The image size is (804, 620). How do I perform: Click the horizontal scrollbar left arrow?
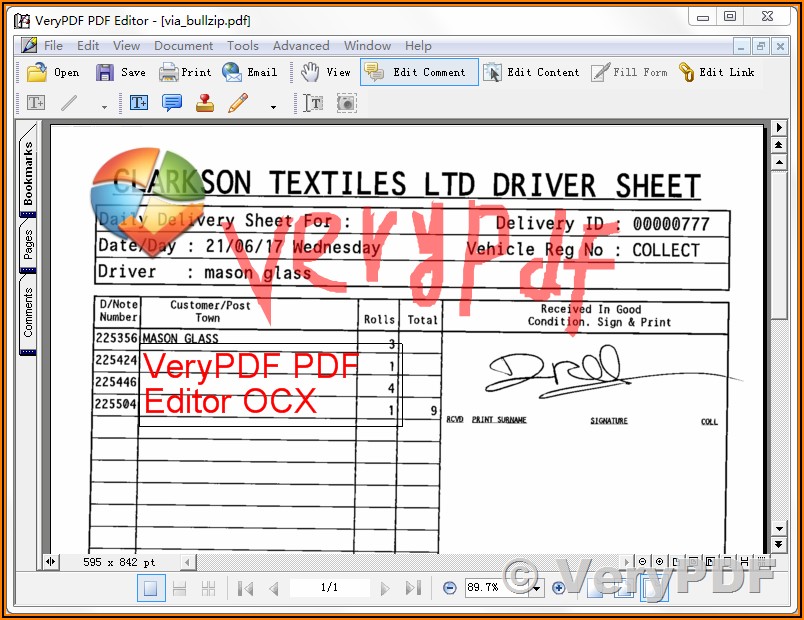coord(188,563)
